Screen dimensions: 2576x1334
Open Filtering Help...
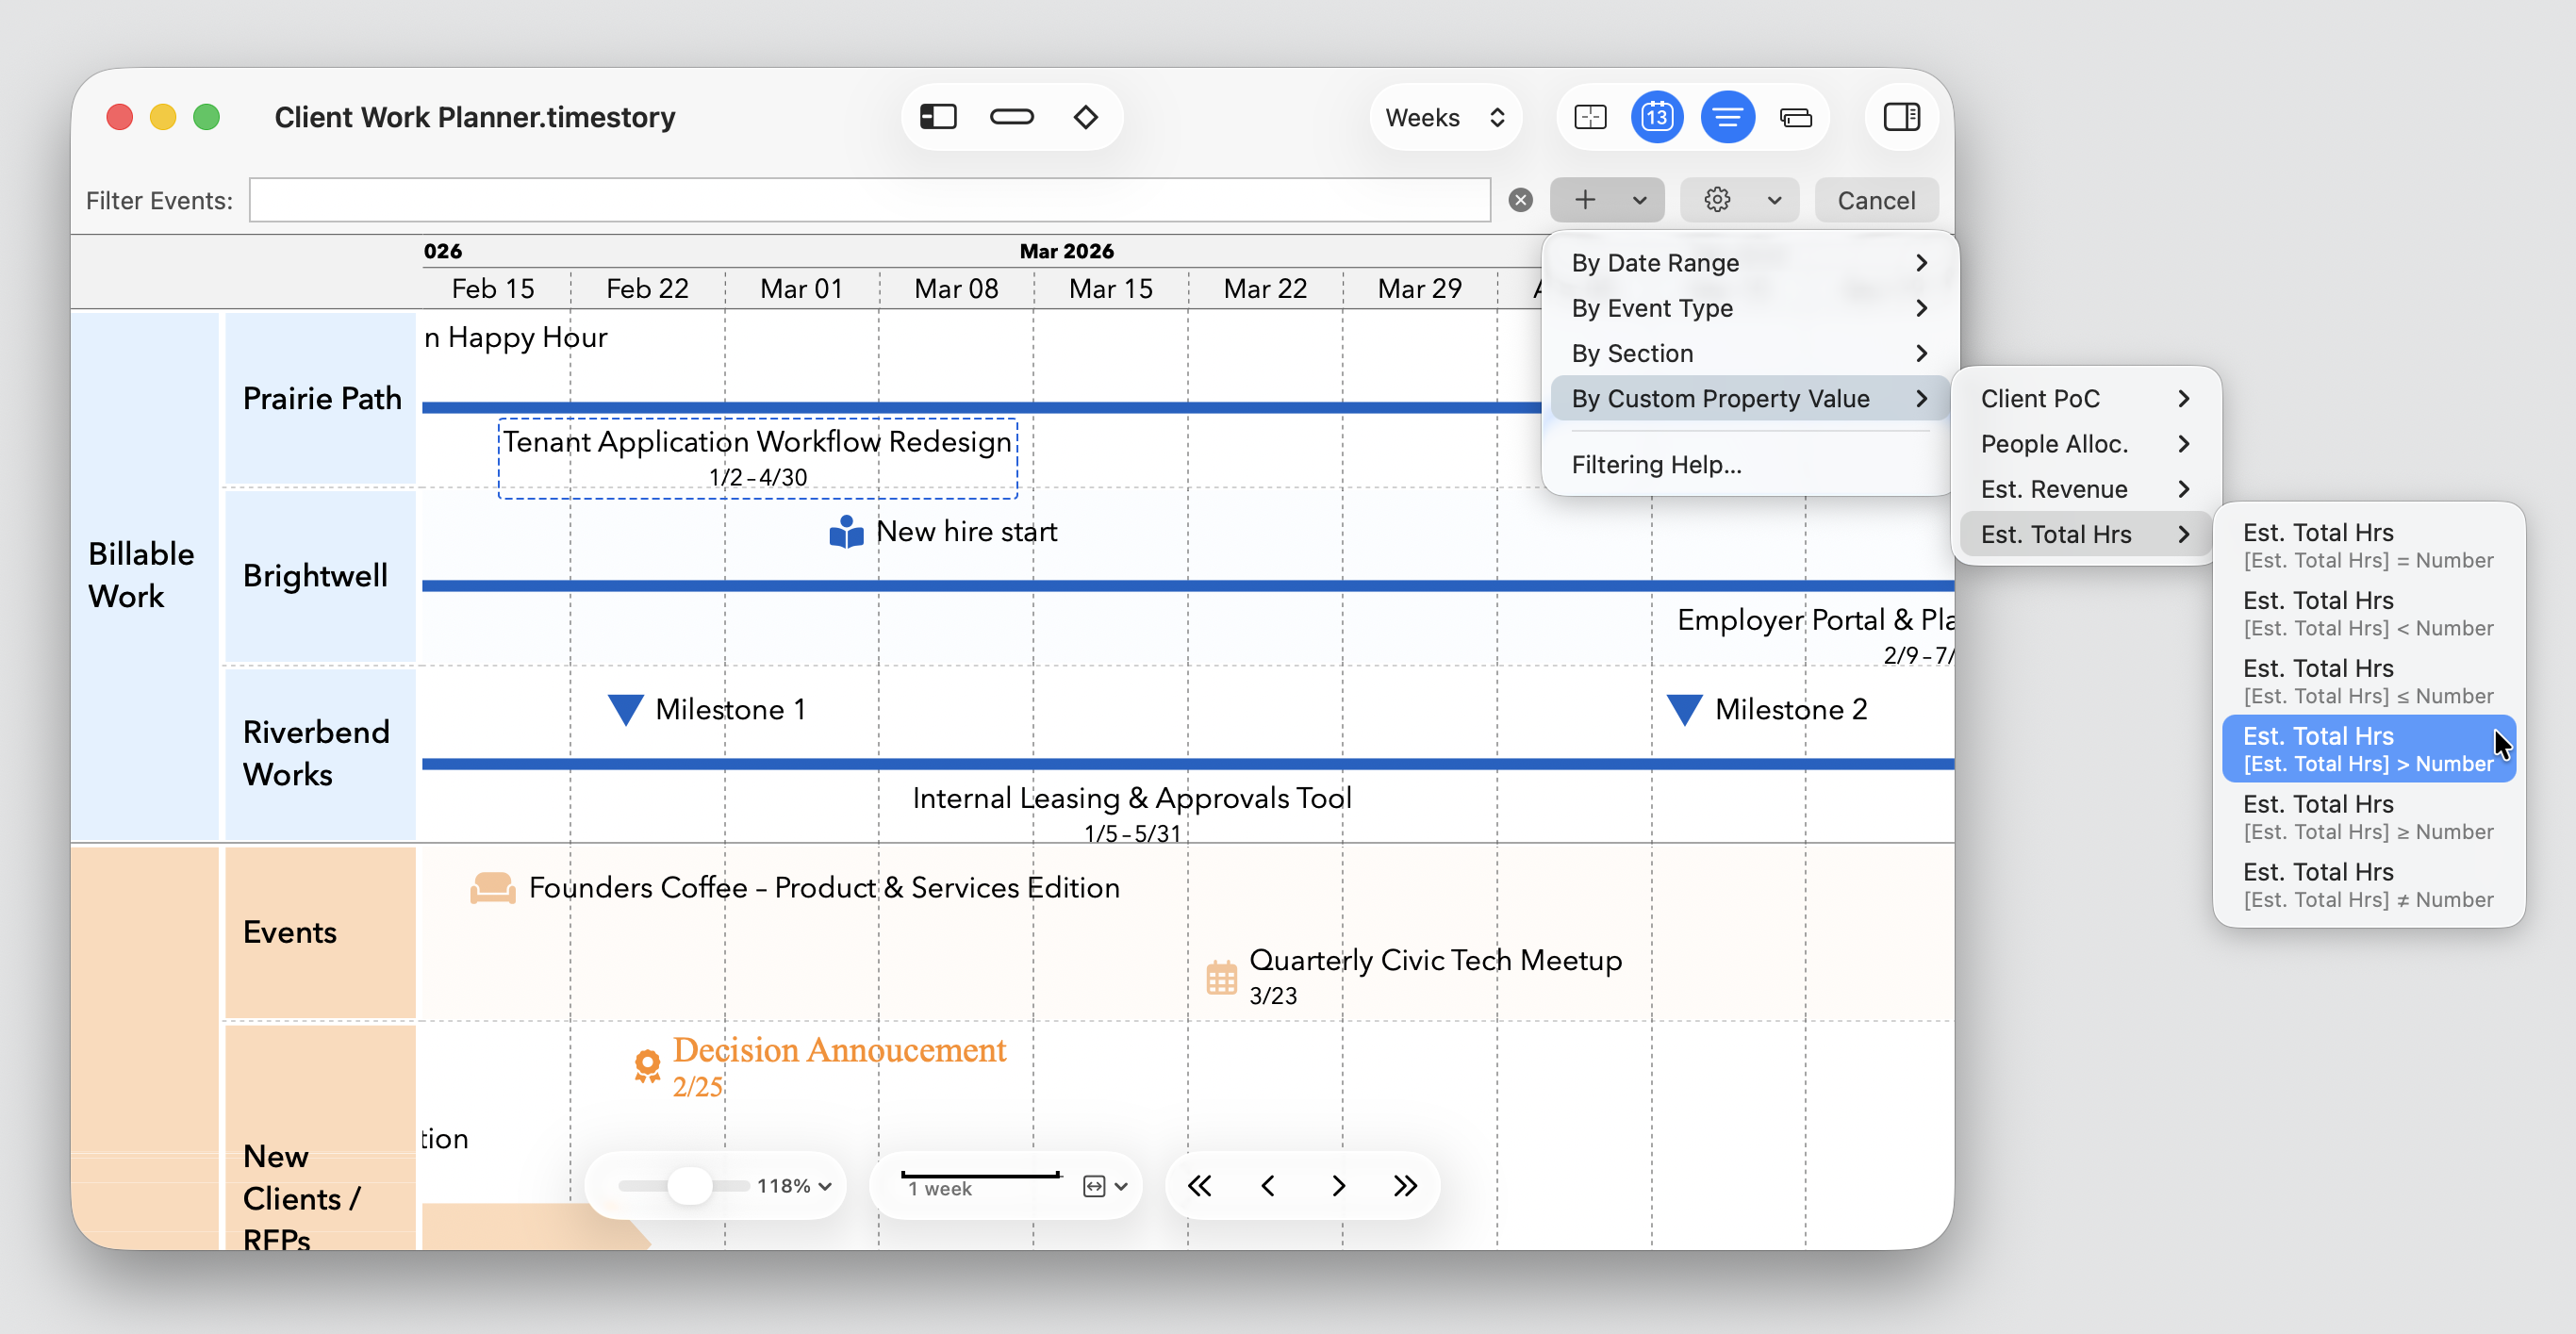(1656, 464)
